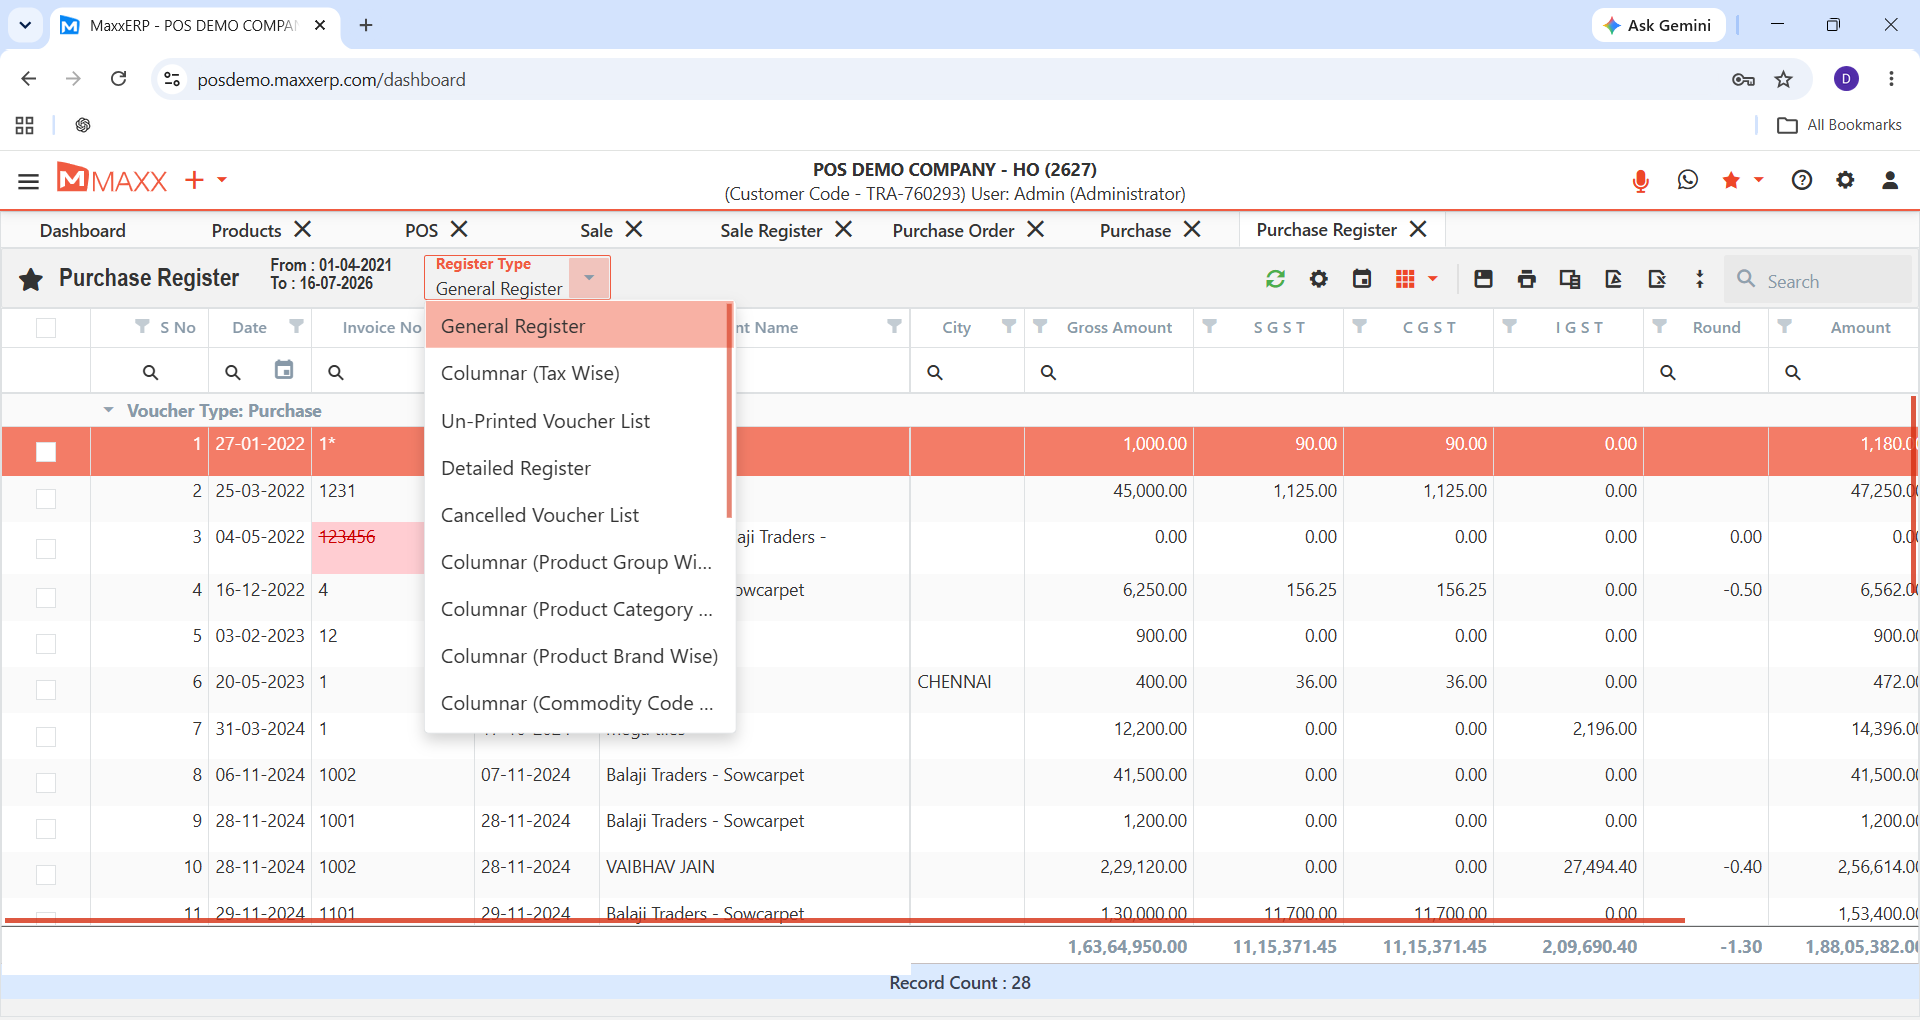Tick the checkbox for row 2
The width and height of the screenshot is (1920, 1020).
pyautogui.click(x=46, y=498)
